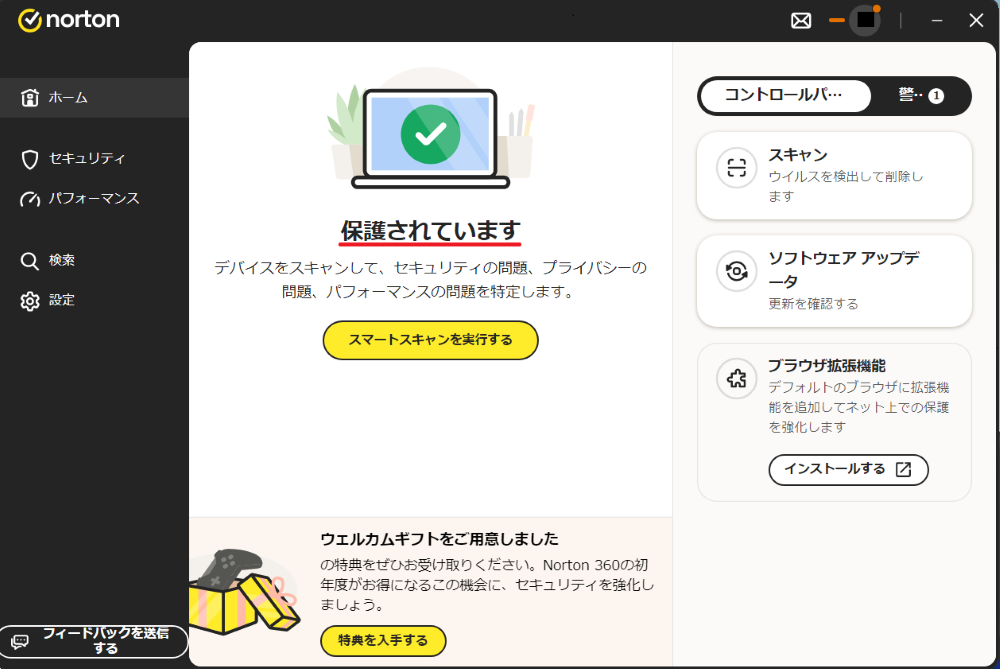Click the magnifier search icon

click(x=29, y=261)
